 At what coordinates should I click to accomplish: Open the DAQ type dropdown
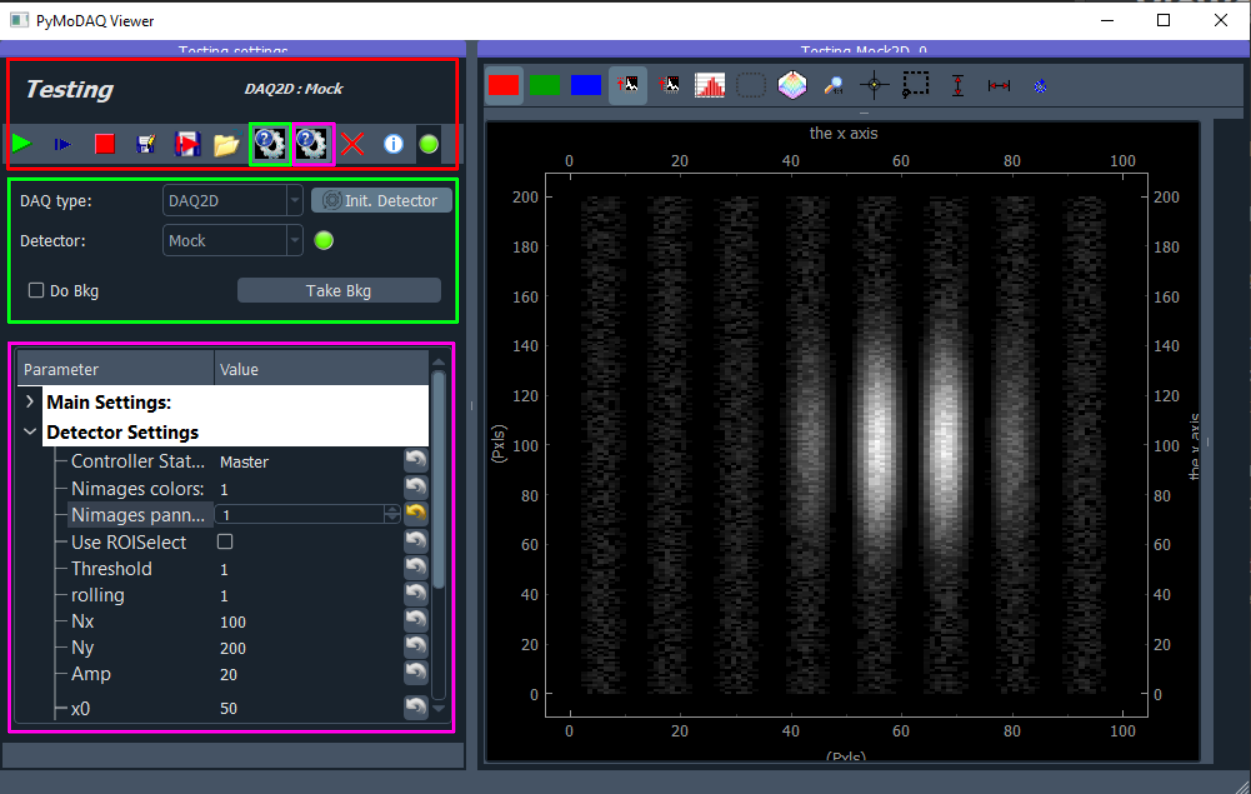pos(233,201)
